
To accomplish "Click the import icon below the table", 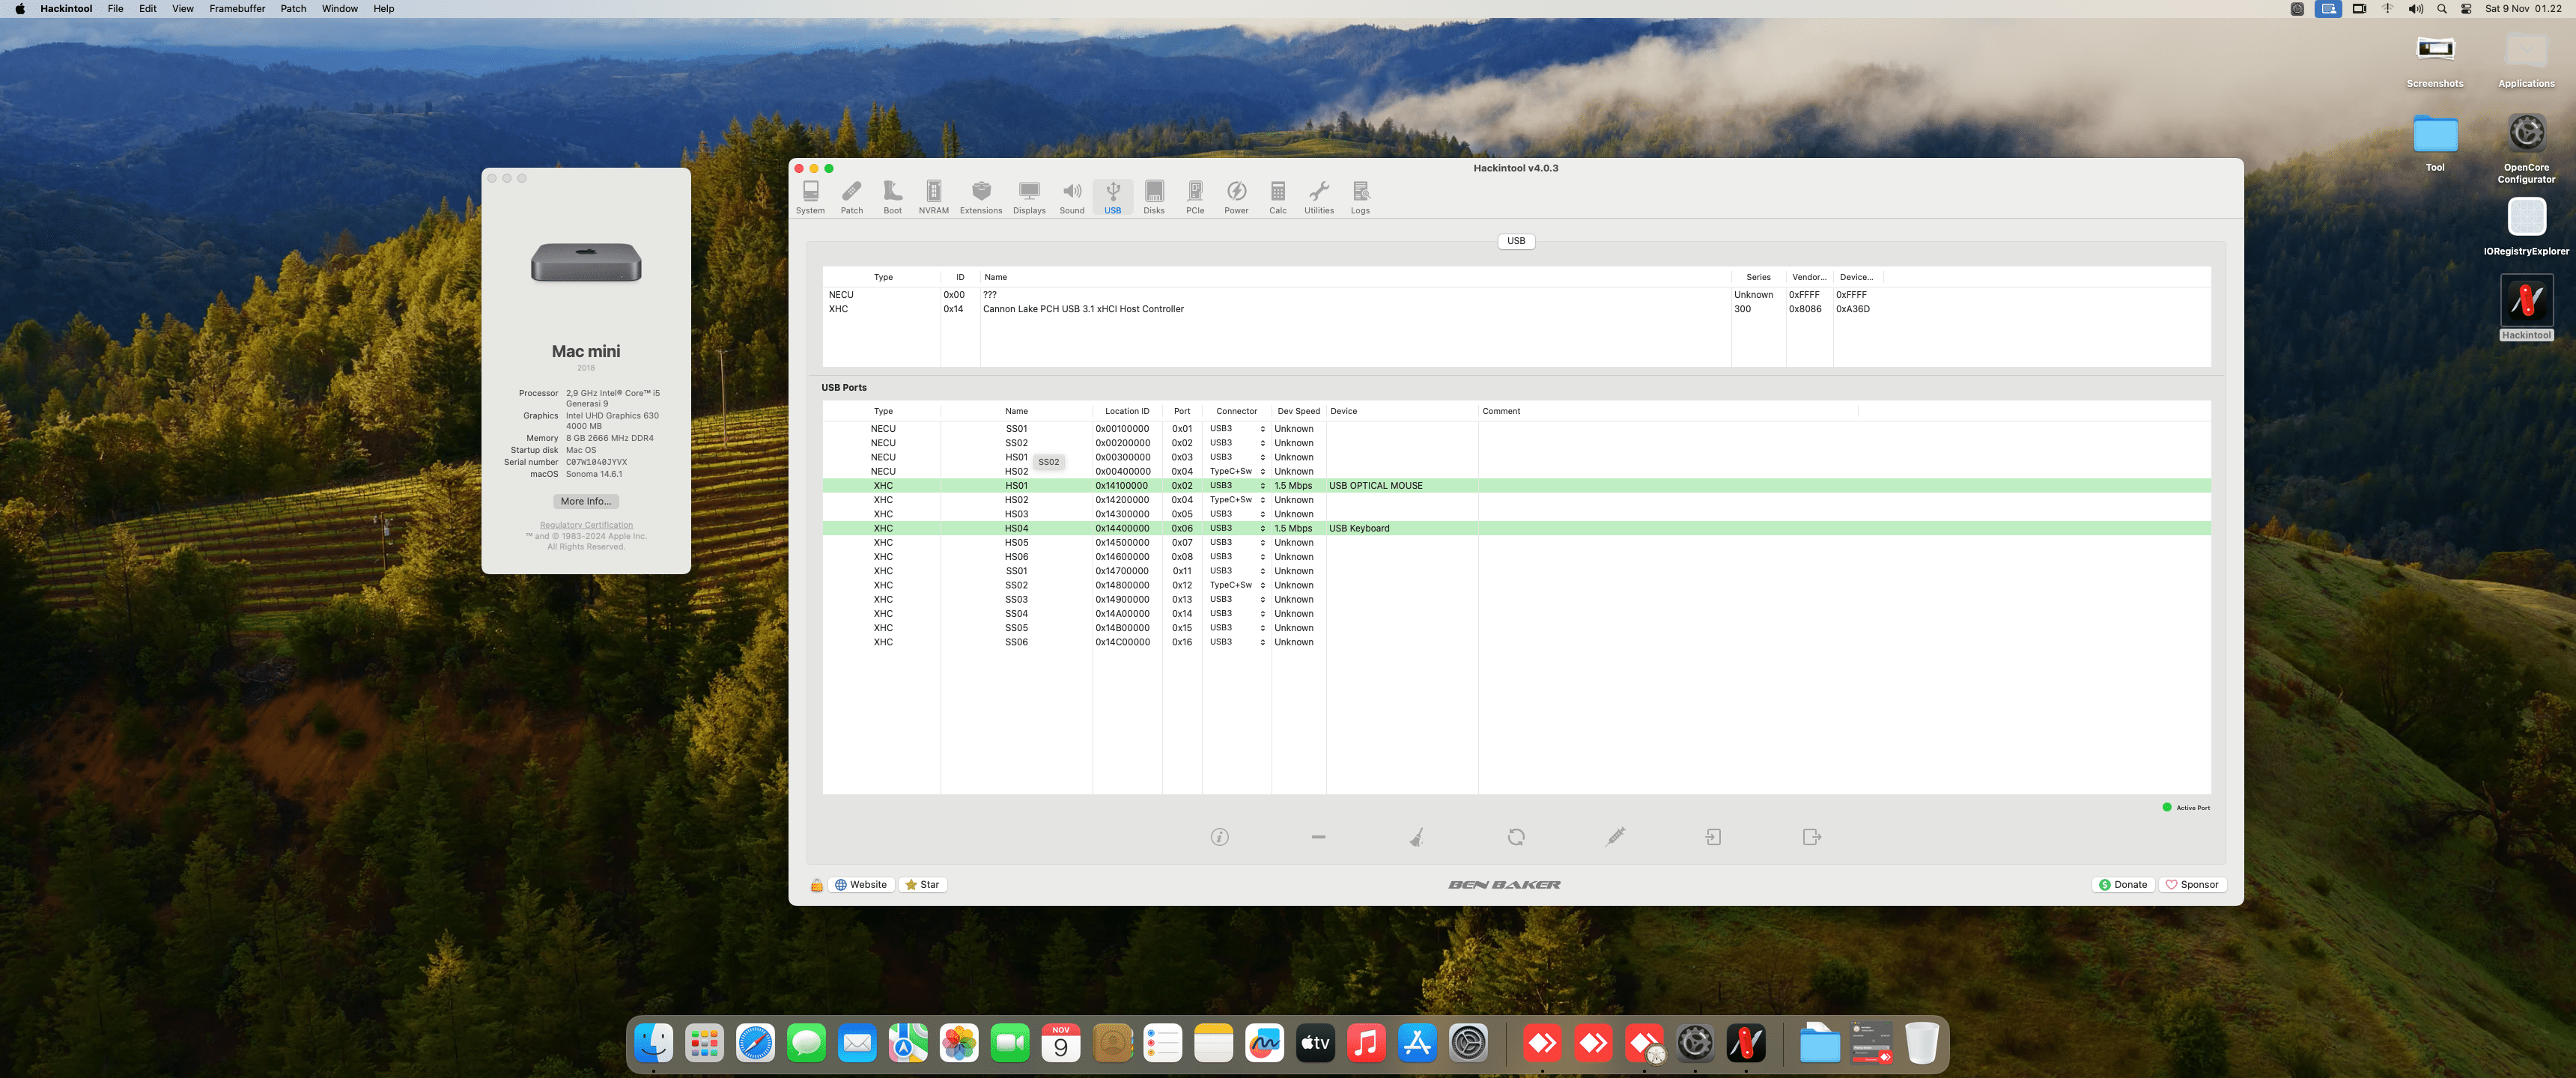I will (x=1713, y=837).
